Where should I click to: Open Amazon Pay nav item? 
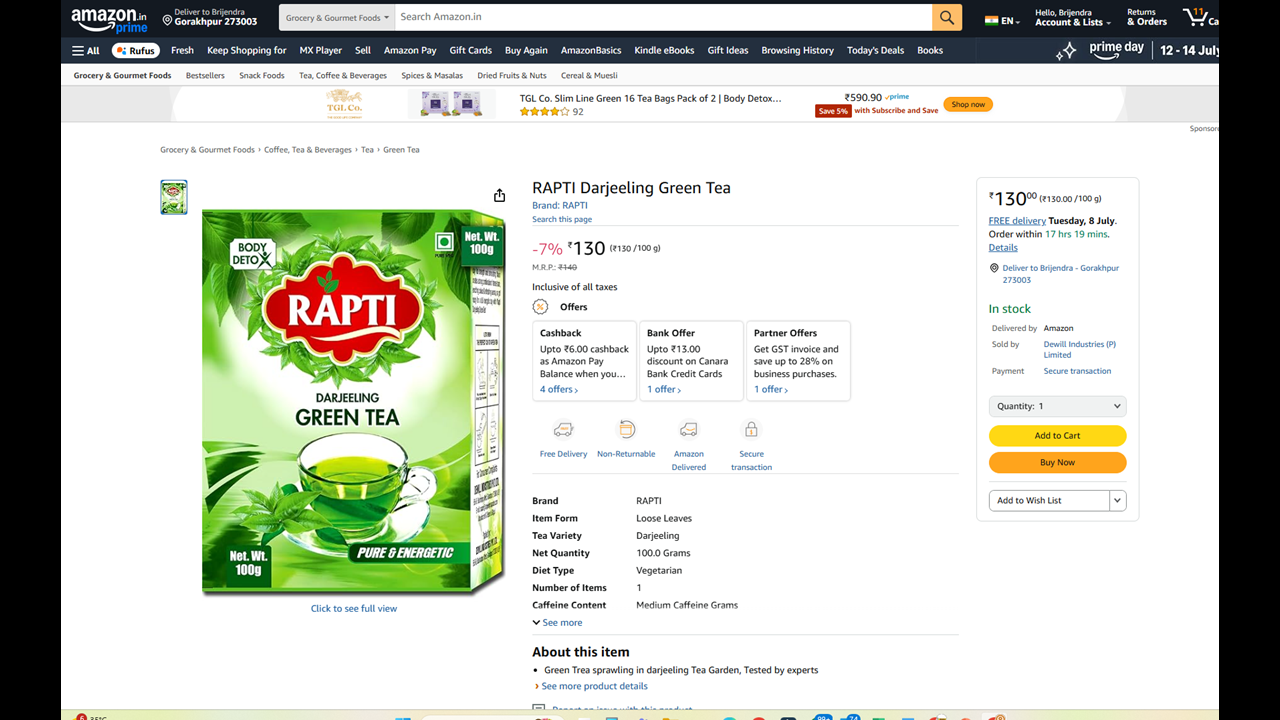pos(410,50)
